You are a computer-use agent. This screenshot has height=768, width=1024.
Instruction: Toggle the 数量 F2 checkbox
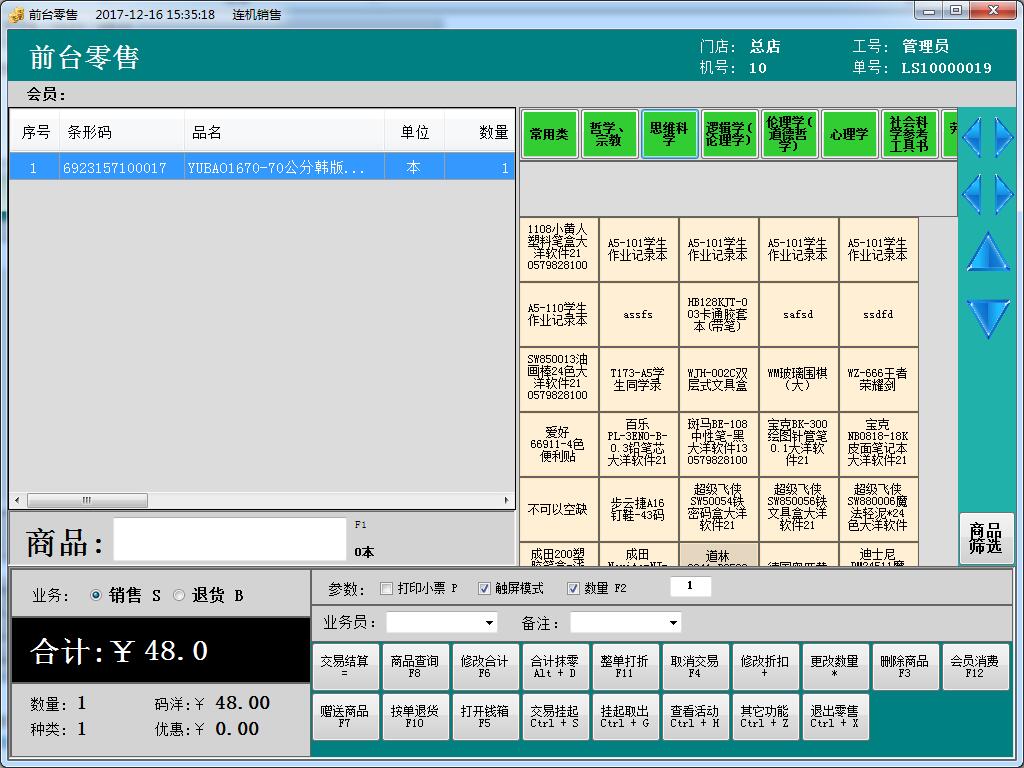click(573, 588)
